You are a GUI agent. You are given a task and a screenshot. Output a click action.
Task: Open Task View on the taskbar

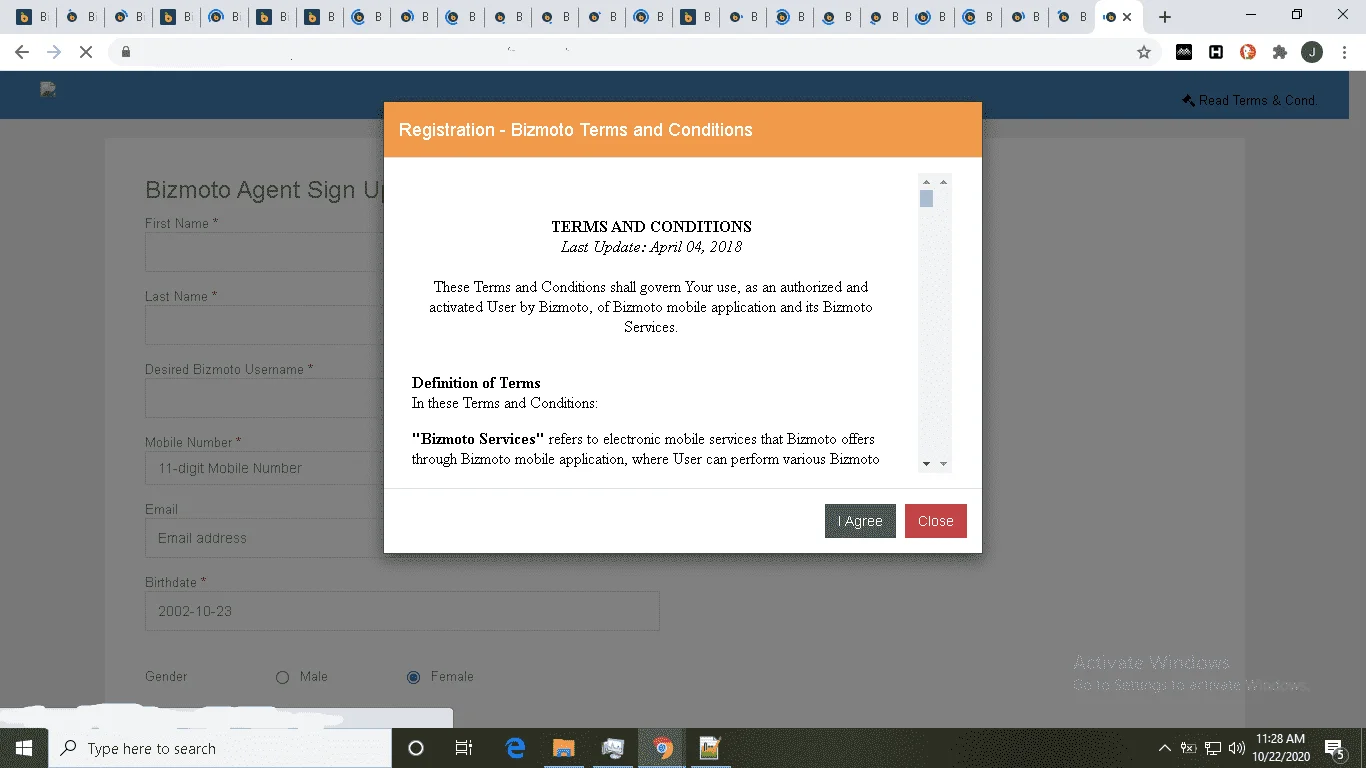(x=464, y=748)
